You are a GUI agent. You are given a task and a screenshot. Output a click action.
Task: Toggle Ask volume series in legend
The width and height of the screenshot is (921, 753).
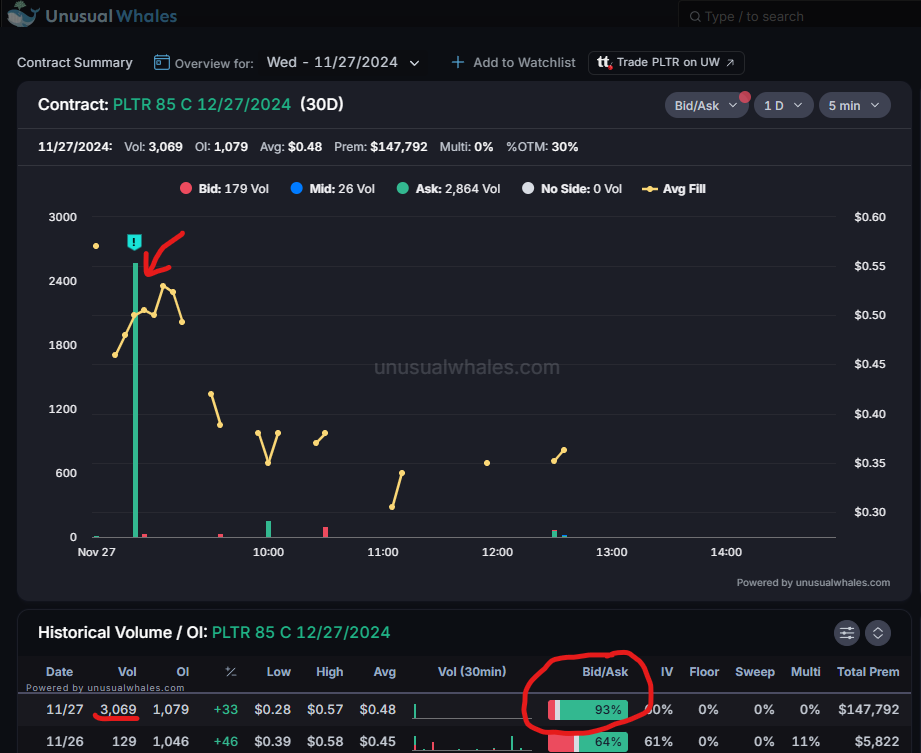point(449,189)
